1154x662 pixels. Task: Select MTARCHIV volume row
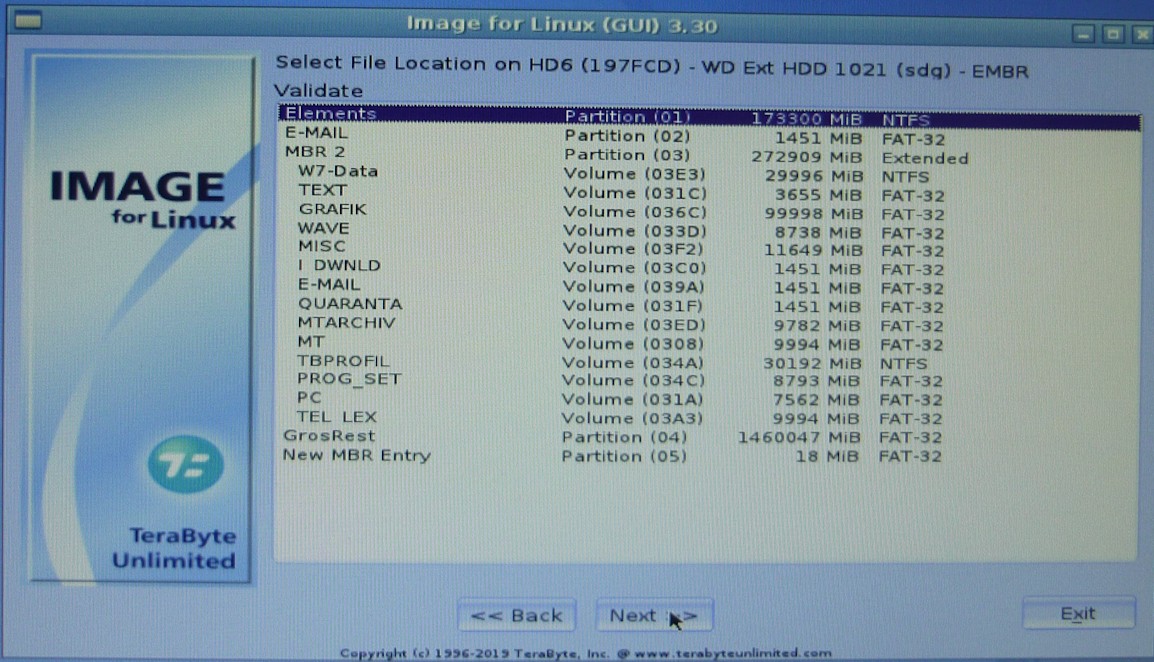click(709, 325)
